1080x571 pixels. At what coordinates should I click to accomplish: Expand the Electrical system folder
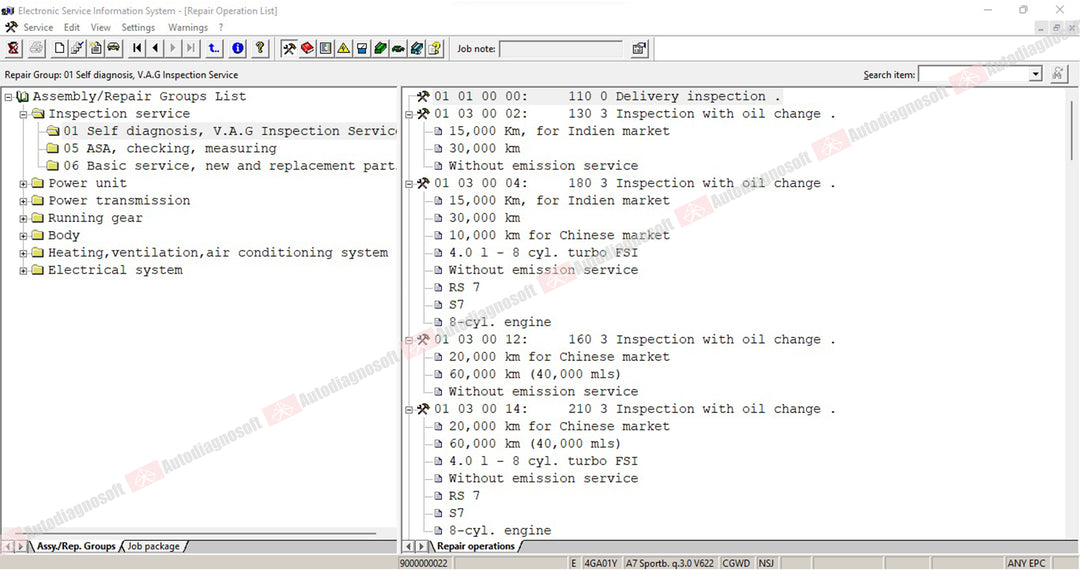[x=23, y=271]
